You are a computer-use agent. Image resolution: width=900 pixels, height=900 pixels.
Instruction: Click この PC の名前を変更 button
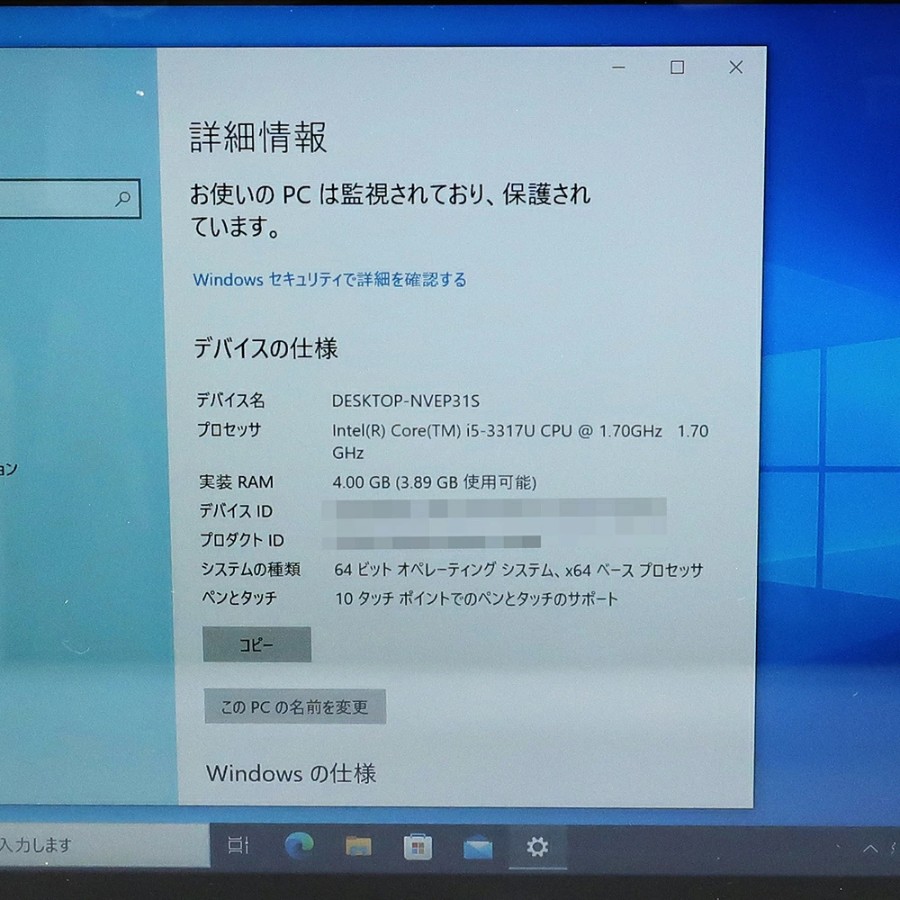pos(295,707)
